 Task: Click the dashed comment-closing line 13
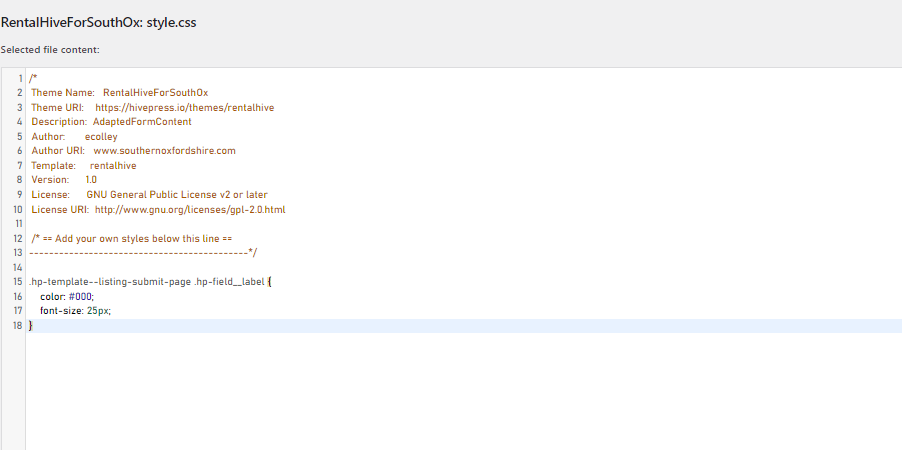coord(143,253)
